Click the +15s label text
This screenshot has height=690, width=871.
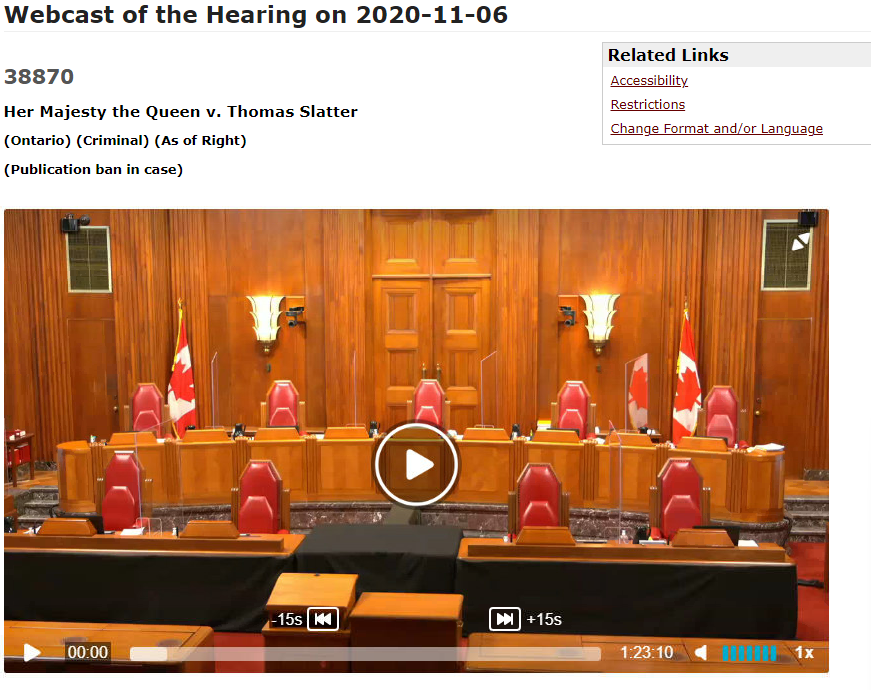[544, 619]
